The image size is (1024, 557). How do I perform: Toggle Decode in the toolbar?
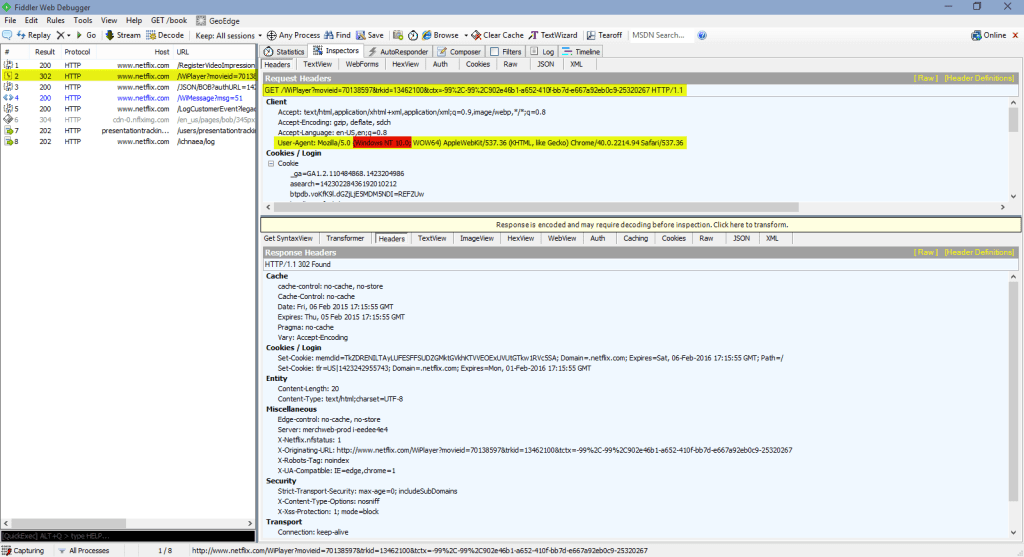165,35
